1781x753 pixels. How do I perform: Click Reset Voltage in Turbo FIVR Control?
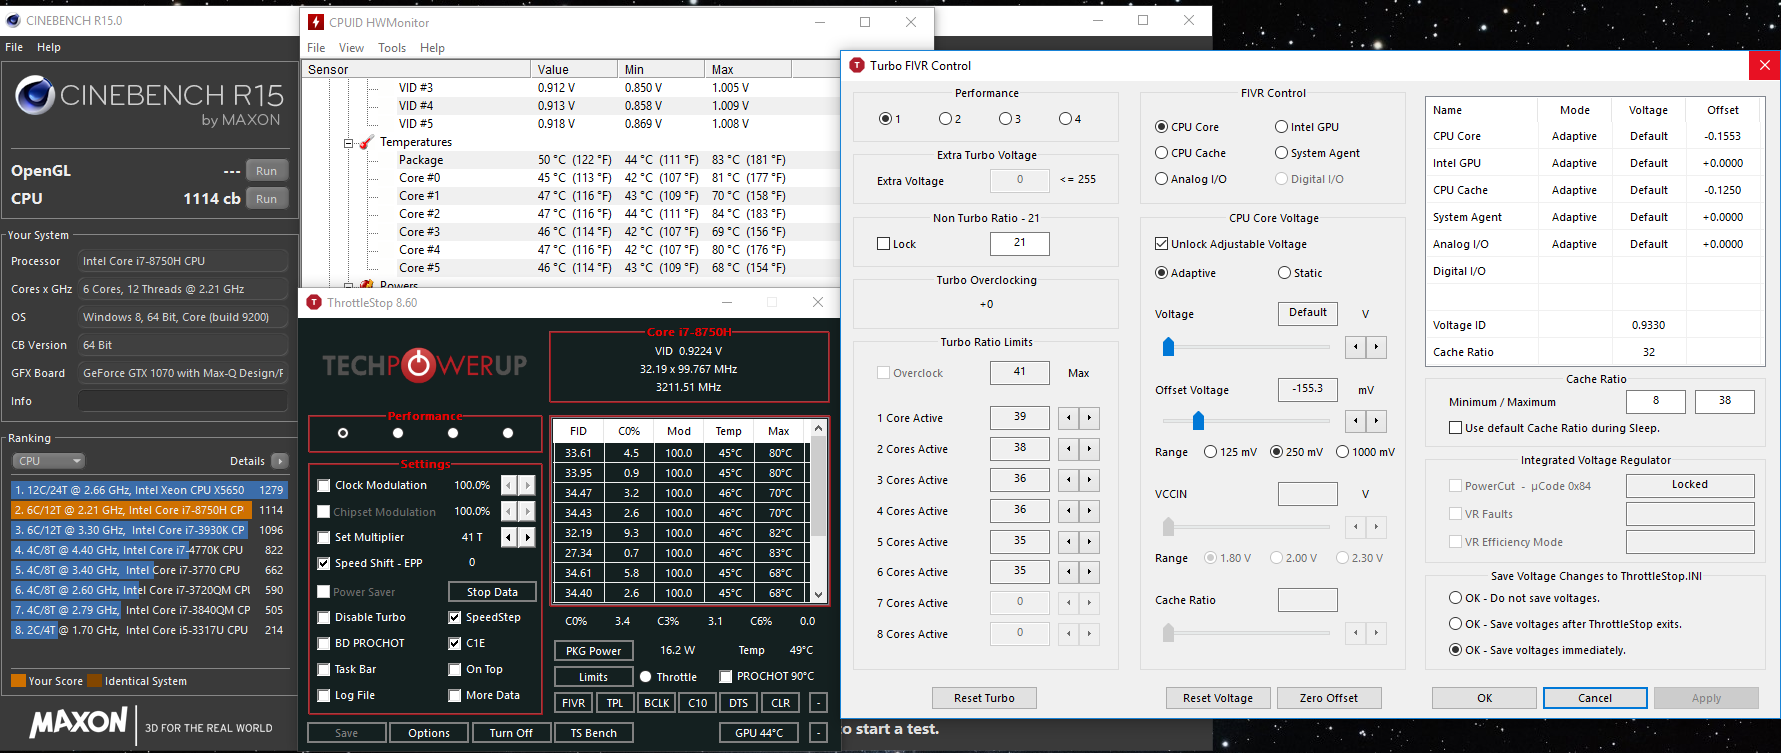1218,698
